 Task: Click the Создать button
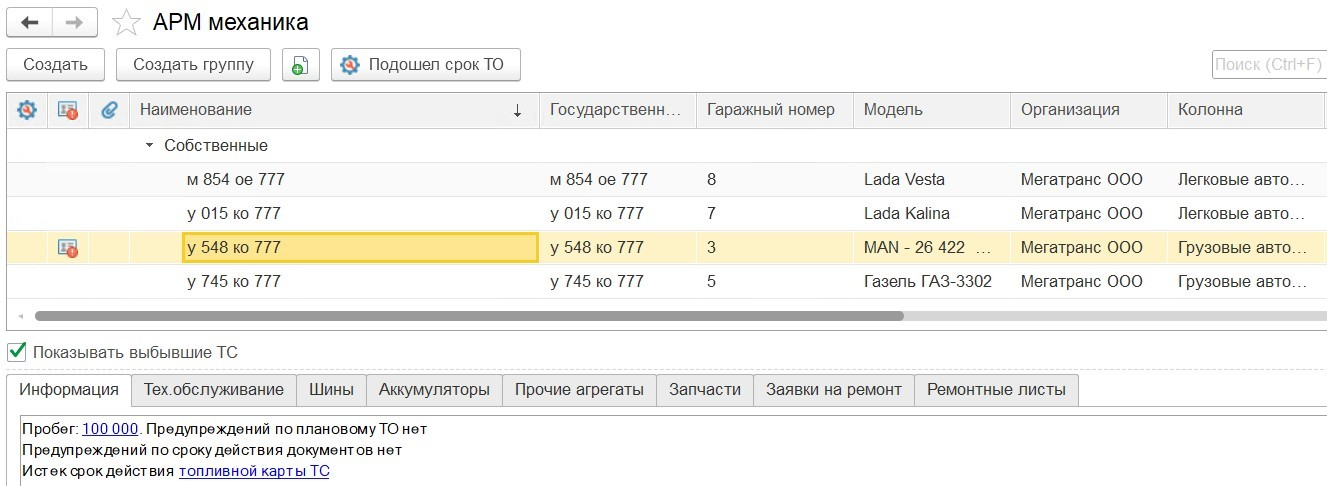pyautogui.click(x=56, y=65)
